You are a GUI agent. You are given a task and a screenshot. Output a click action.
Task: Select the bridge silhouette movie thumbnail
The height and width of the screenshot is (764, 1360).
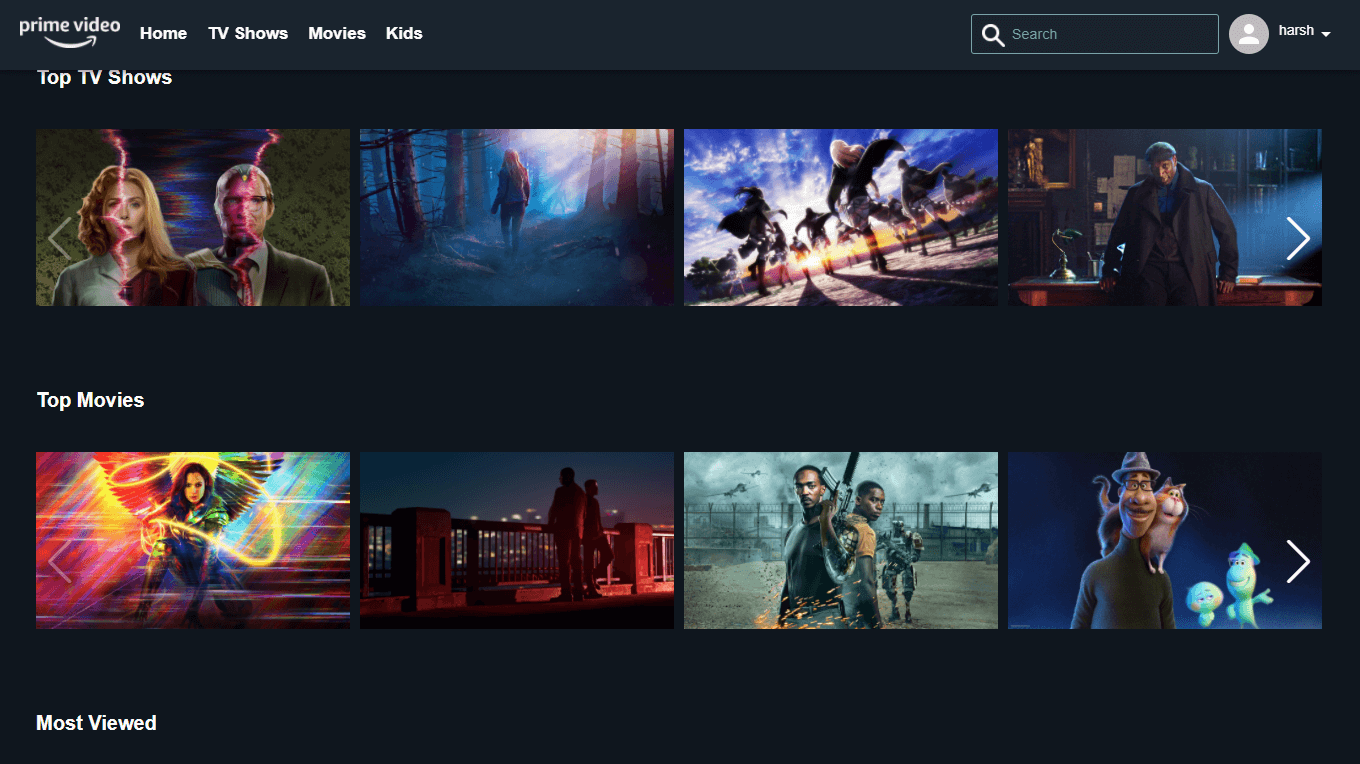[x=516, y=540]
